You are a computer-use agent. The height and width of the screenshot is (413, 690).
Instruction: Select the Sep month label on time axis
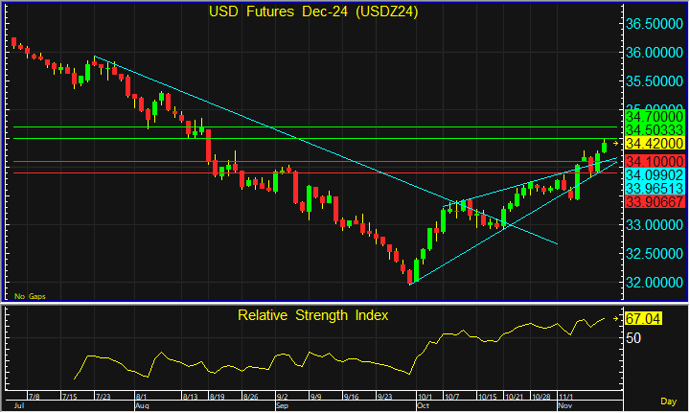(280, 407)
